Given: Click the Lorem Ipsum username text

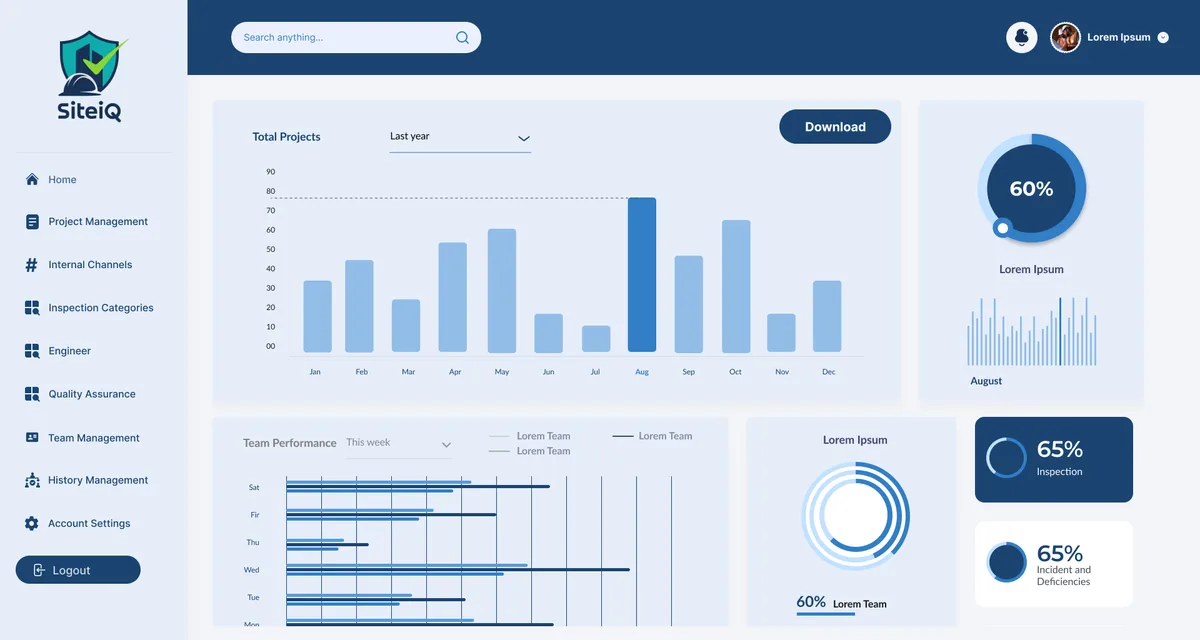Looking at the screenshot, I should (x=1119, y=38).
